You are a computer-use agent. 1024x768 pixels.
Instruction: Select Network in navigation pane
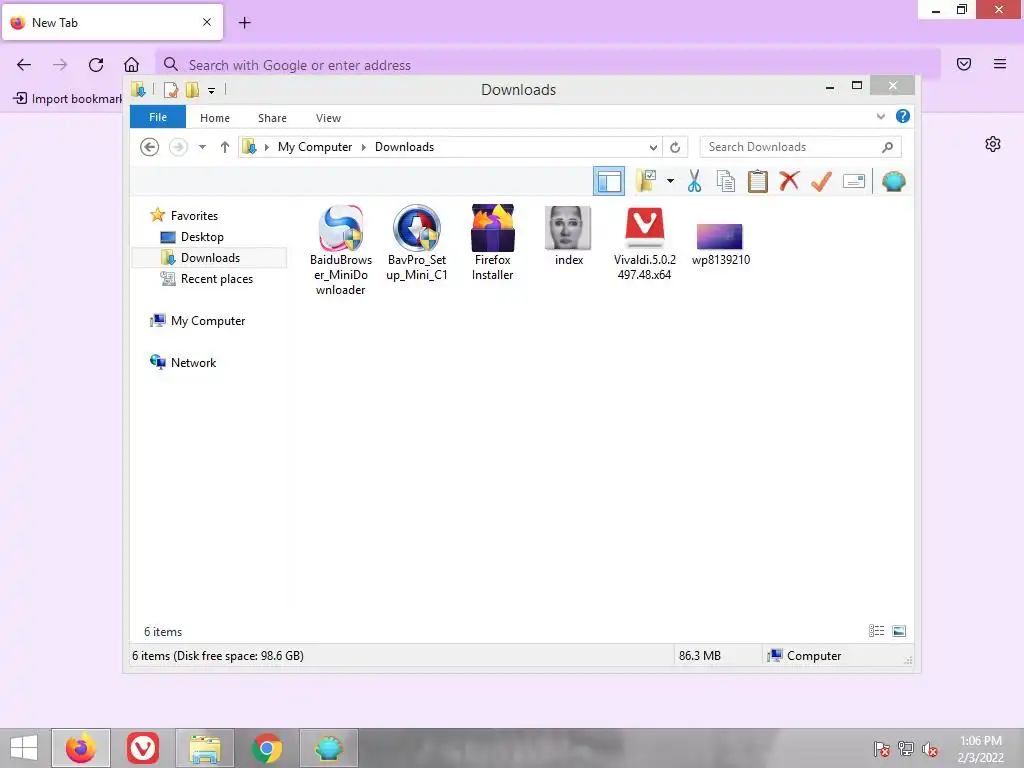pos(183,362)
